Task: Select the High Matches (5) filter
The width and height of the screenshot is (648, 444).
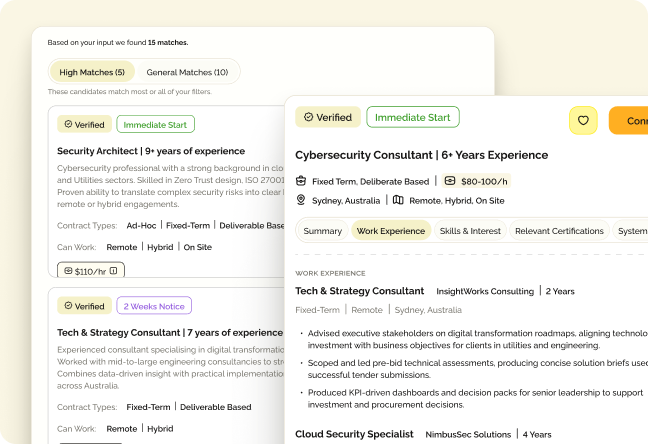Action: coord(92,72)
